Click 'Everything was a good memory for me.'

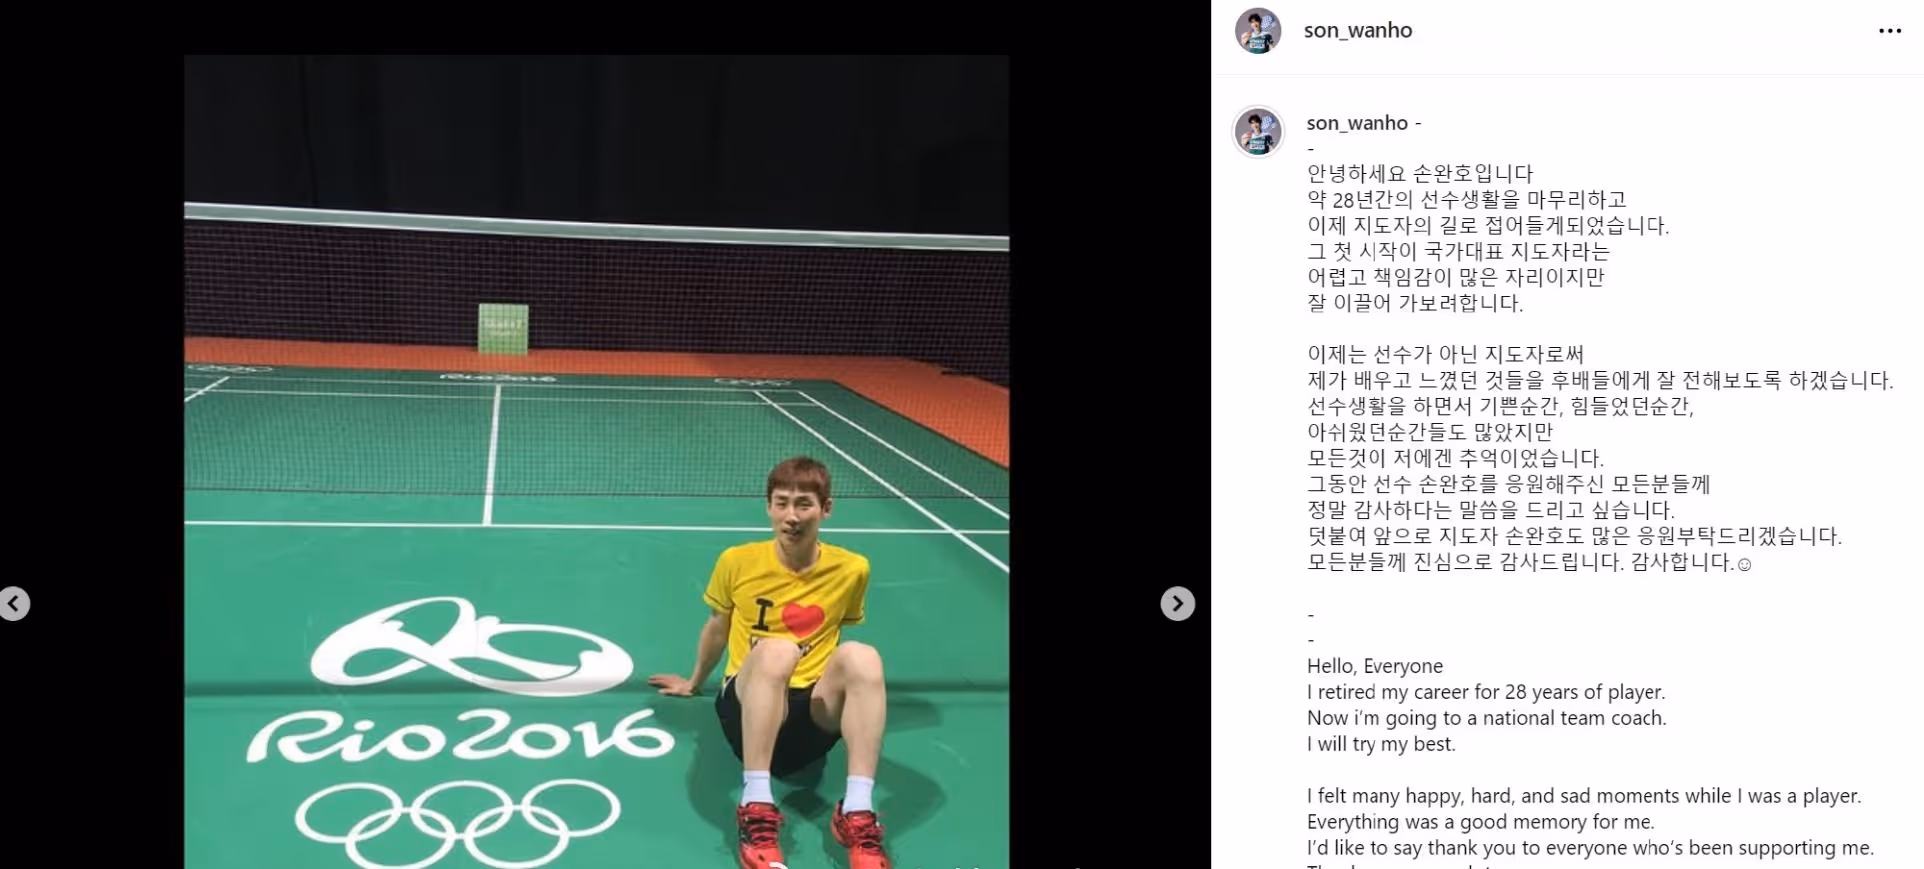pos(1480,822)
